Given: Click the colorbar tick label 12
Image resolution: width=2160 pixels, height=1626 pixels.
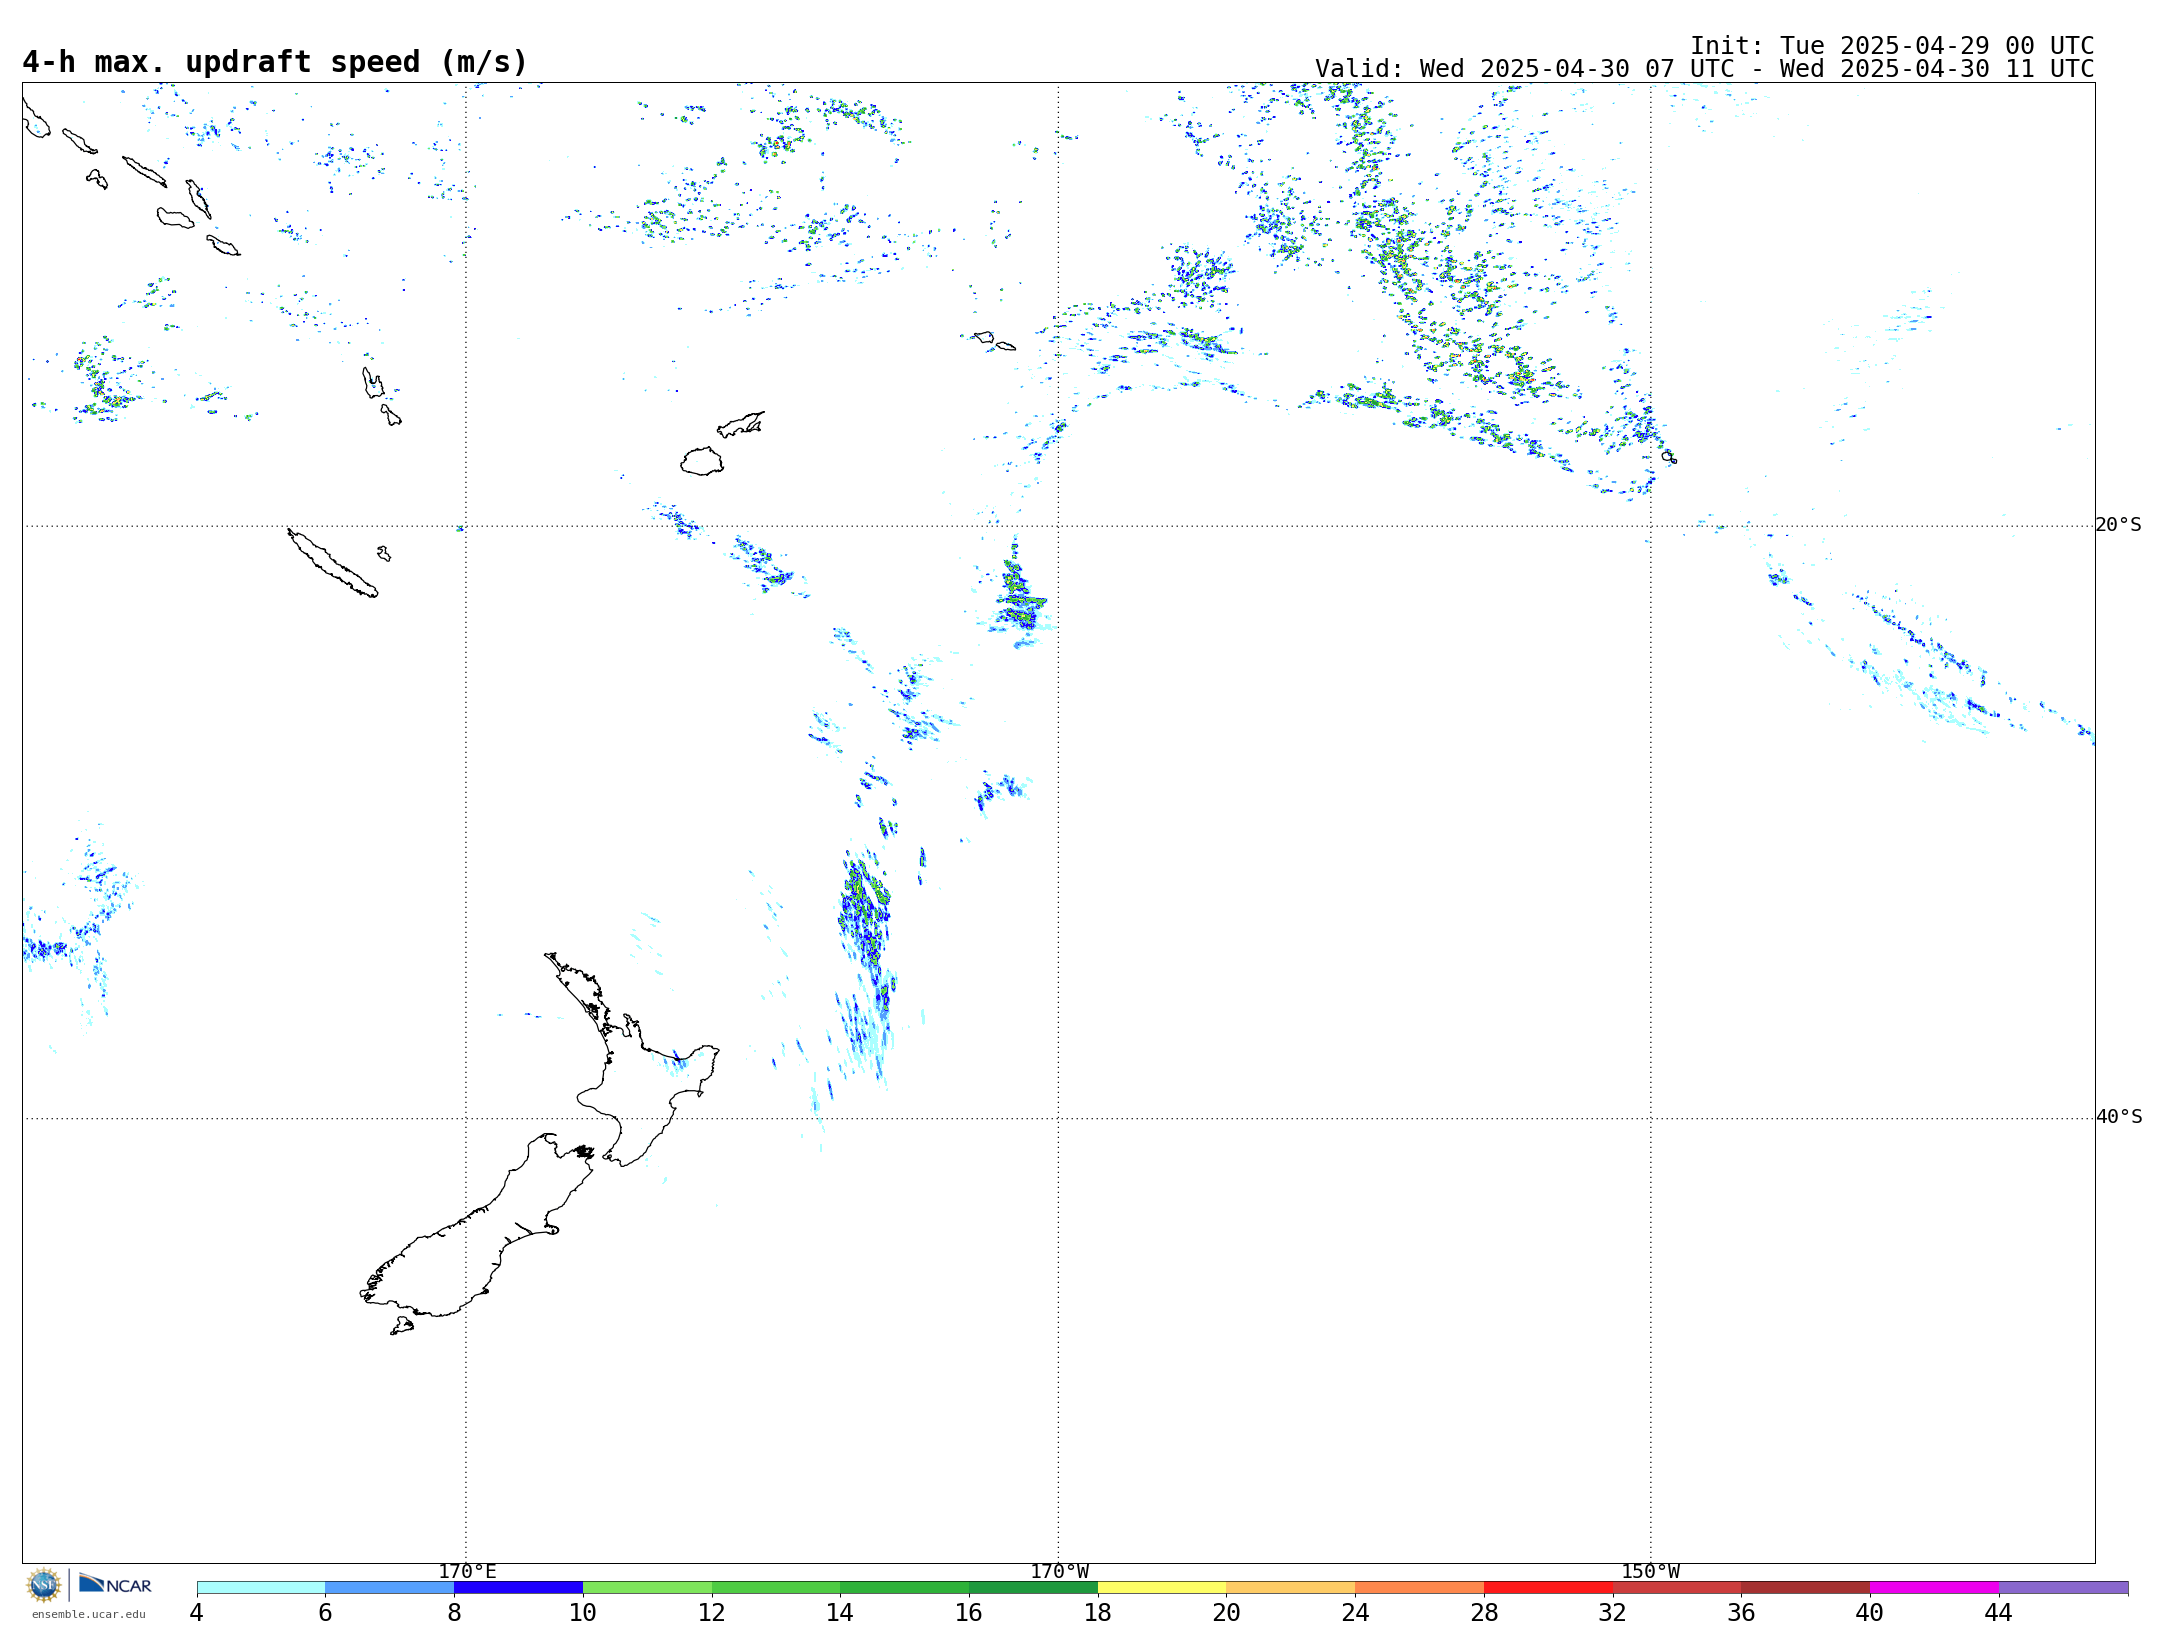Looking at the screenshot, I should [x=712, y=1613].
